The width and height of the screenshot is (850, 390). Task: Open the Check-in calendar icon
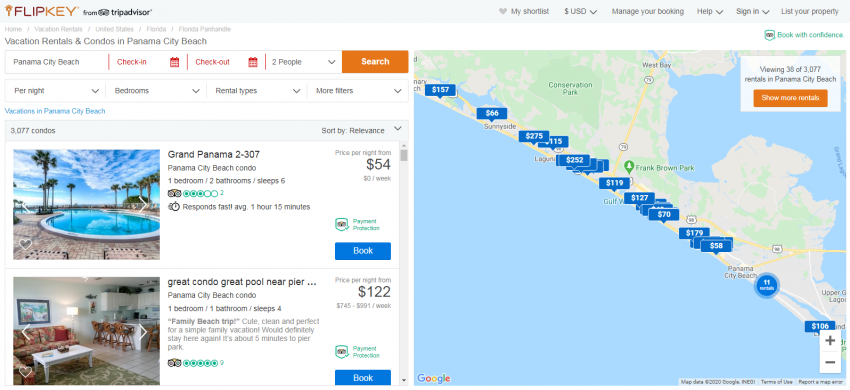tap(174, 62)
